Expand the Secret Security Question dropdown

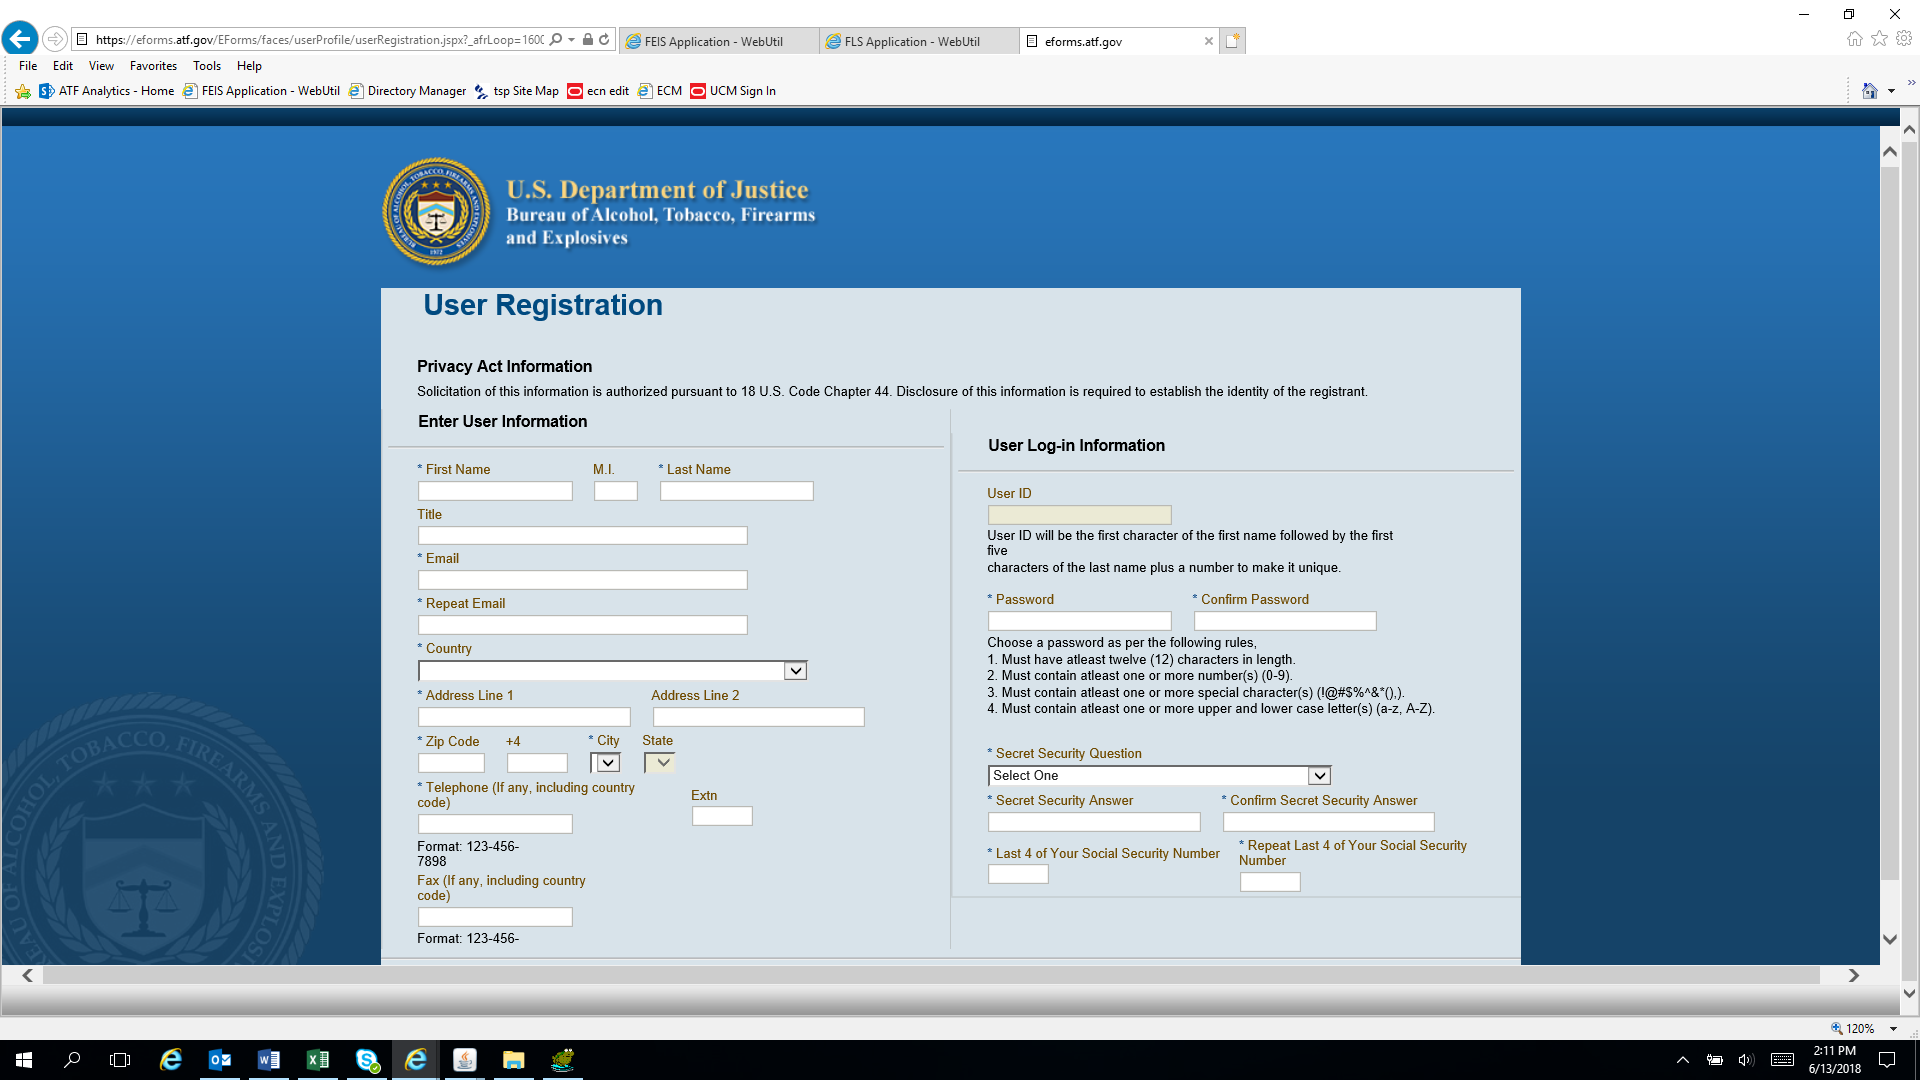coord(1319,776)
